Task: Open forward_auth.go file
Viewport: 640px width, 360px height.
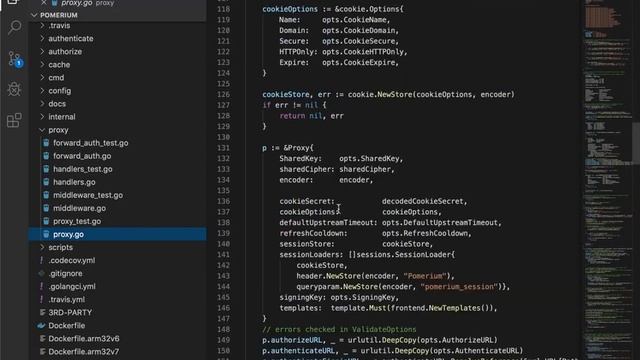Action: click(x=82, y=156)
